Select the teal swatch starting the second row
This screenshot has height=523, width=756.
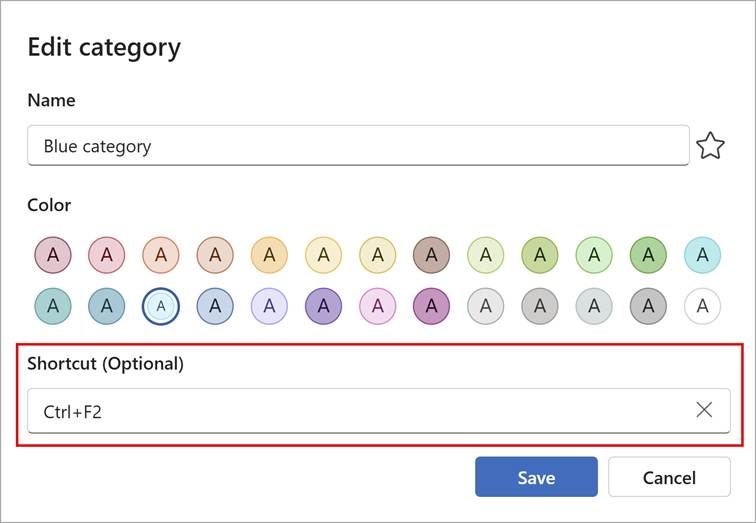(52, 307)
